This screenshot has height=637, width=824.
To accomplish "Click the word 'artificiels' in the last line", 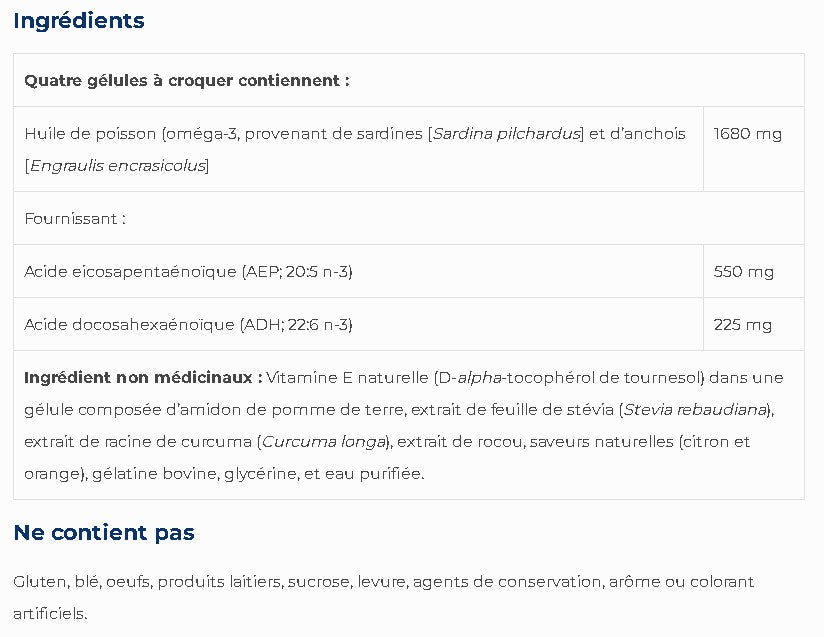I will 49,614.
